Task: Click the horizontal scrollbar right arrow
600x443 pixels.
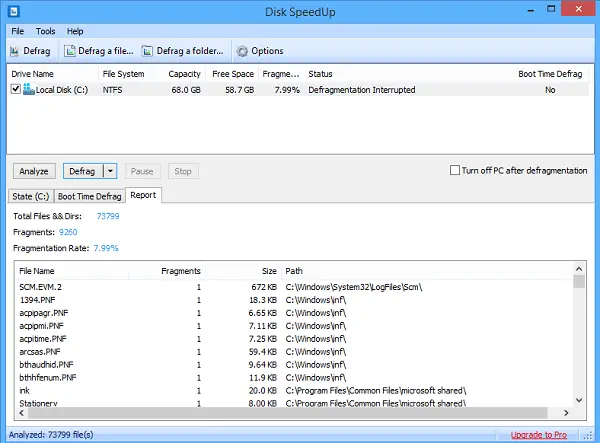Action: [566, 413]
